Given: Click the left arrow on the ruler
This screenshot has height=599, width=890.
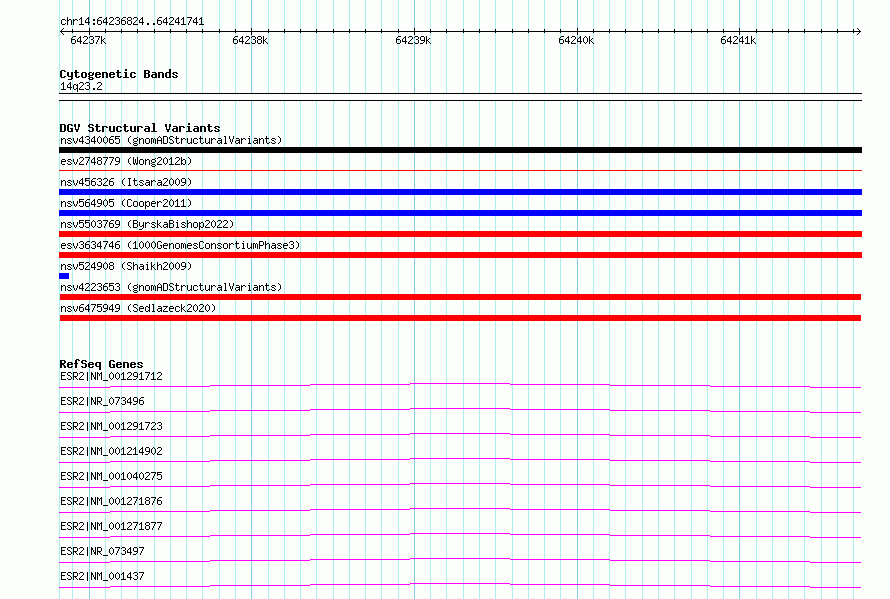Looking at the screenshot, I should (62, 31).
